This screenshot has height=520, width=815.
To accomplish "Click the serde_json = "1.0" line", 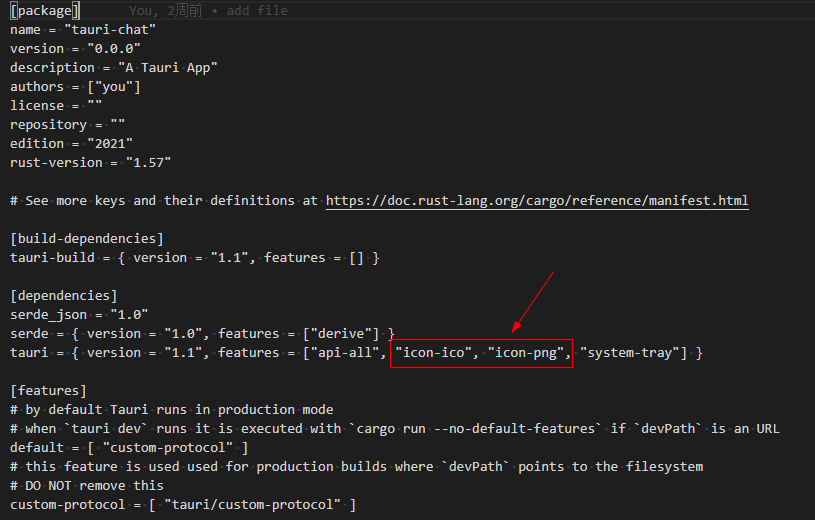I will [79, 315].
